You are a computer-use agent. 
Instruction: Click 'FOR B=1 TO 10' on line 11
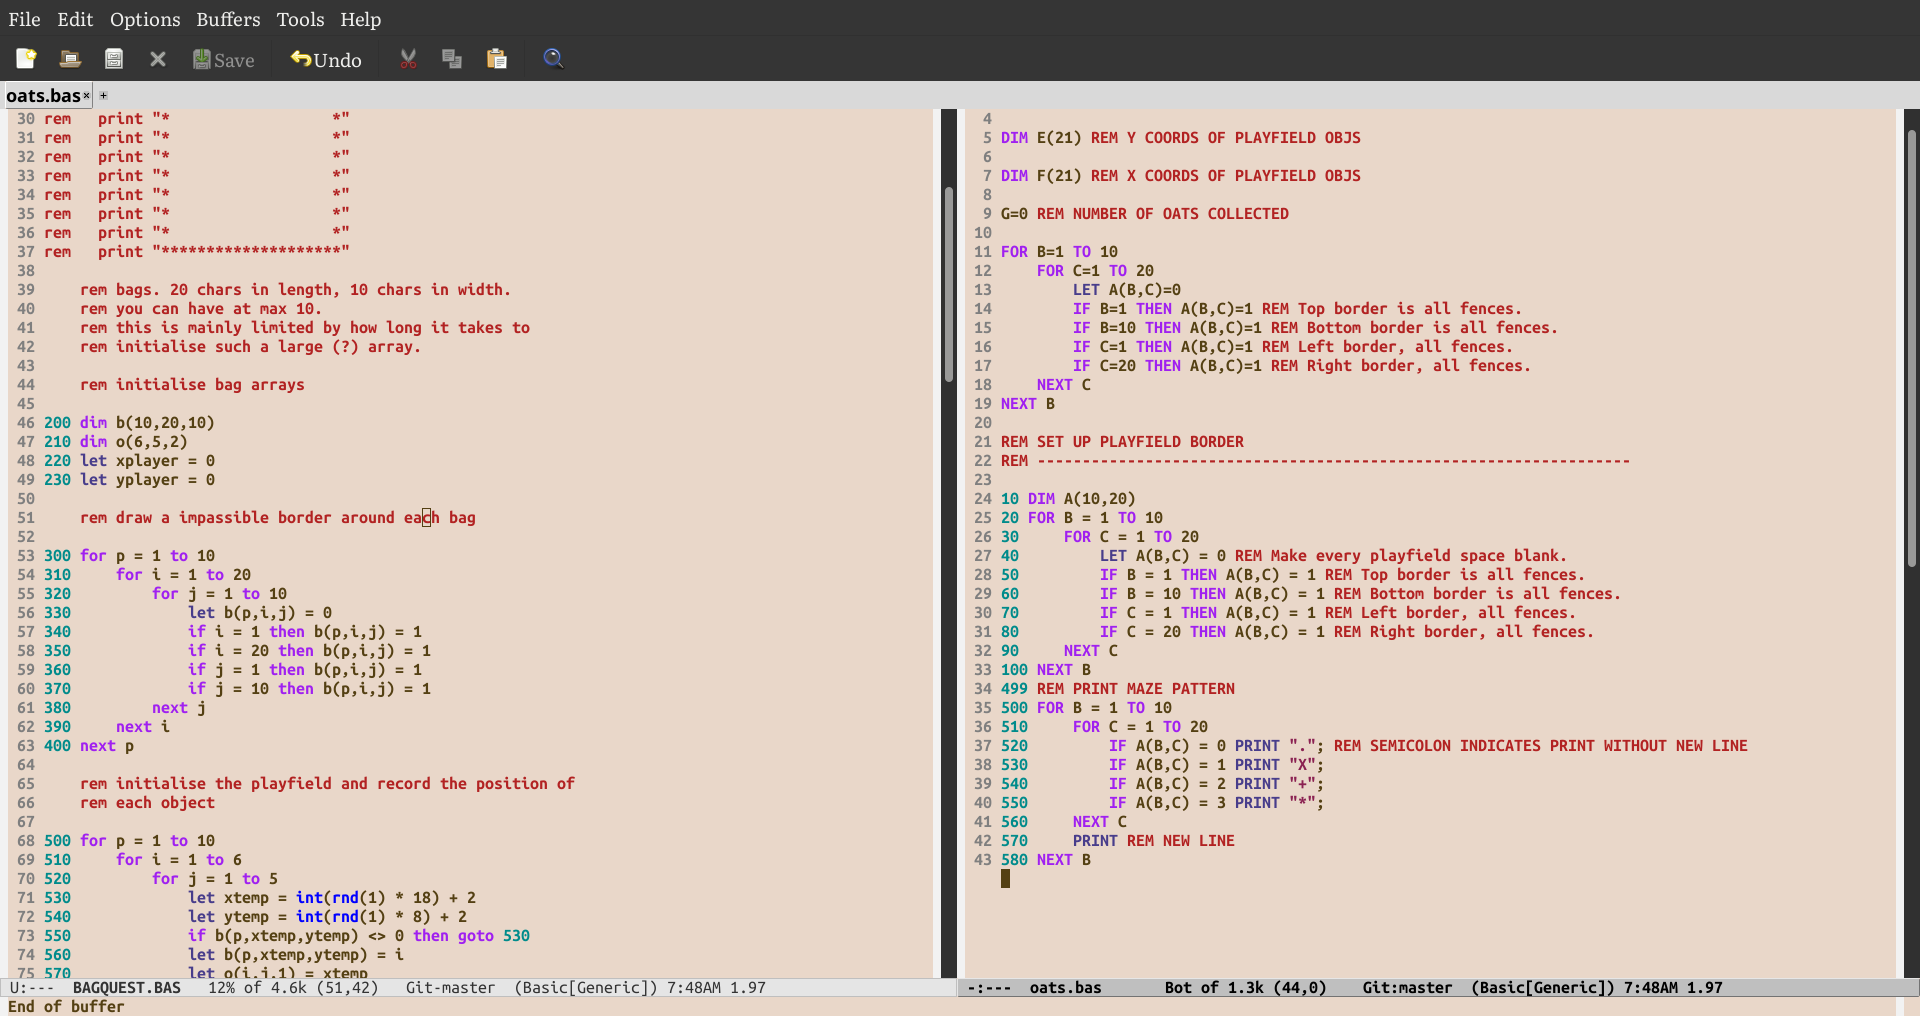pyautogui.click(x=1059, y=252)
